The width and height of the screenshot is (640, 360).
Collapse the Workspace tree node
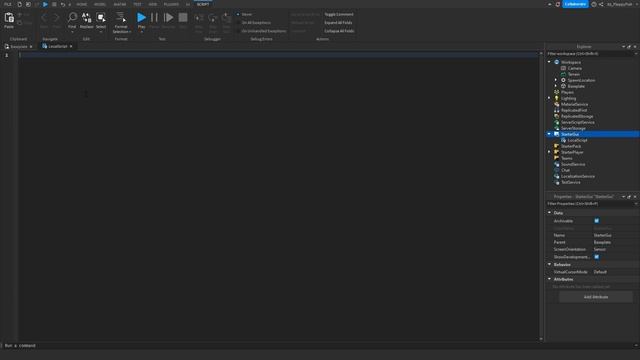tap(549, 62)
